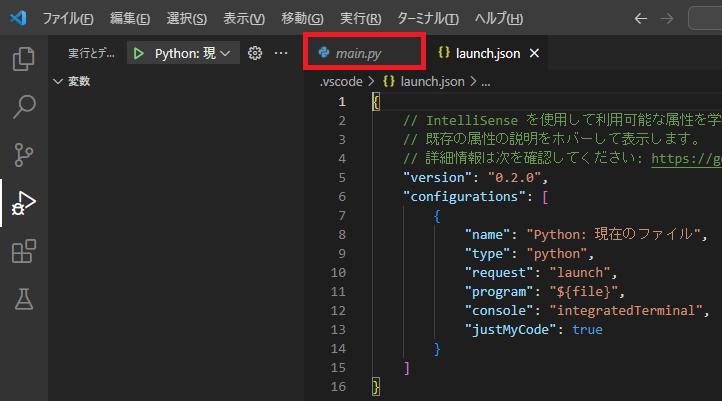Click the 実行とデ... panel title
Image resolution: width=722 pixels, height=401 pixels.
91,53
